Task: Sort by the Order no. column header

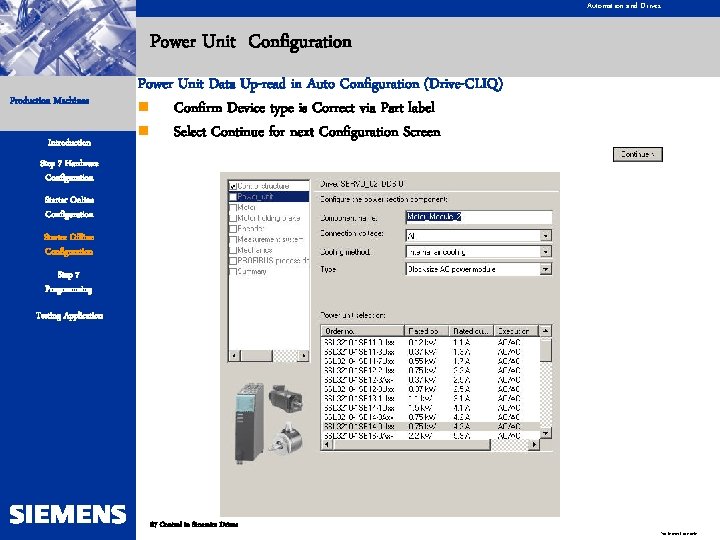Action: click(362, 331)
